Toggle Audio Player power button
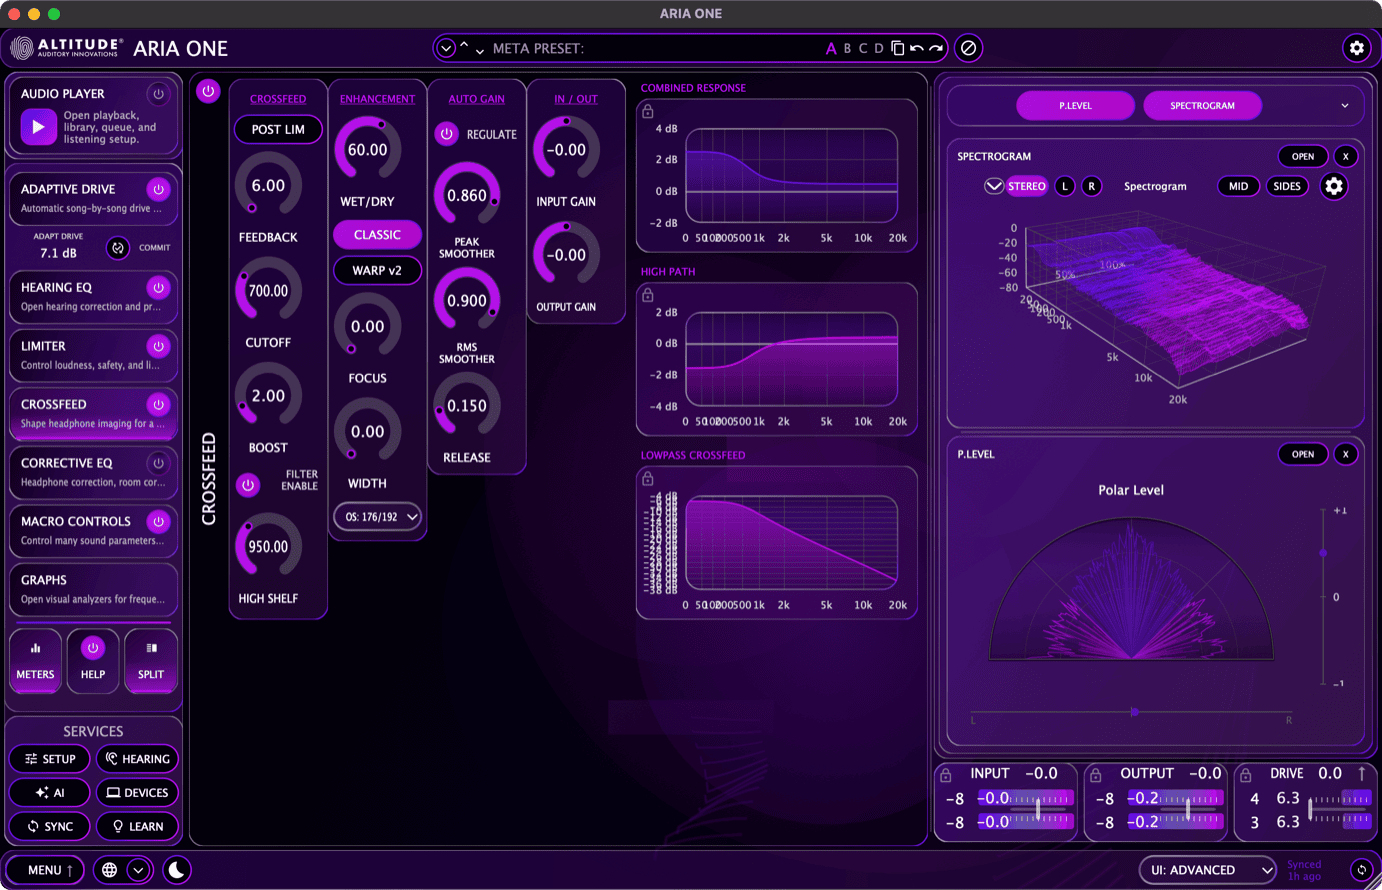 coord(158,94)
